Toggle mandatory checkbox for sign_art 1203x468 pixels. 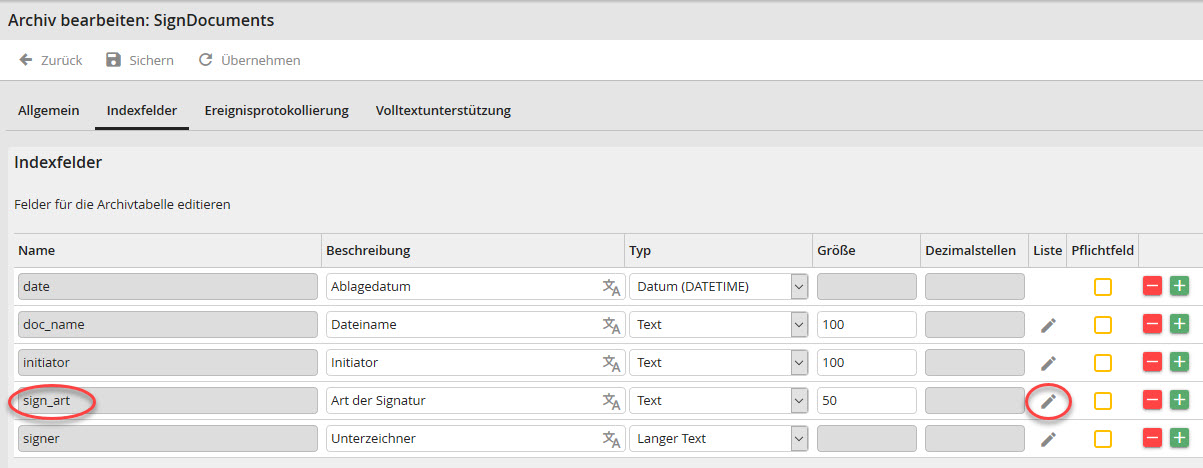point(1103,401)
